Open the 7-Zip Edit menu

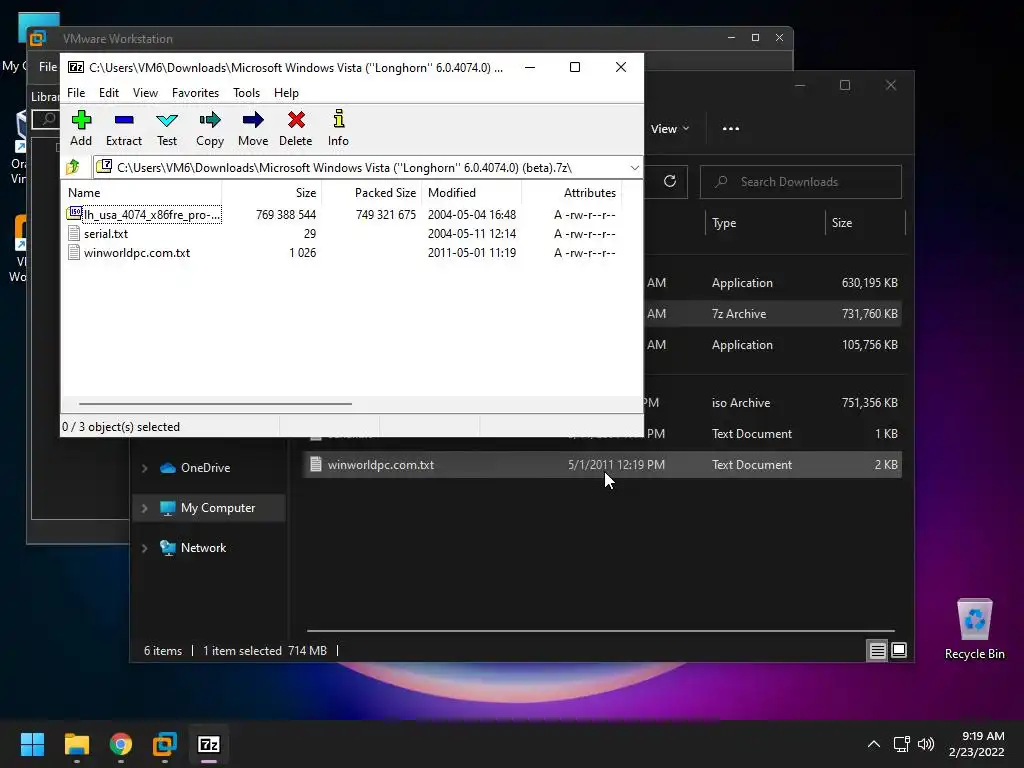click(x=108, y=93)
